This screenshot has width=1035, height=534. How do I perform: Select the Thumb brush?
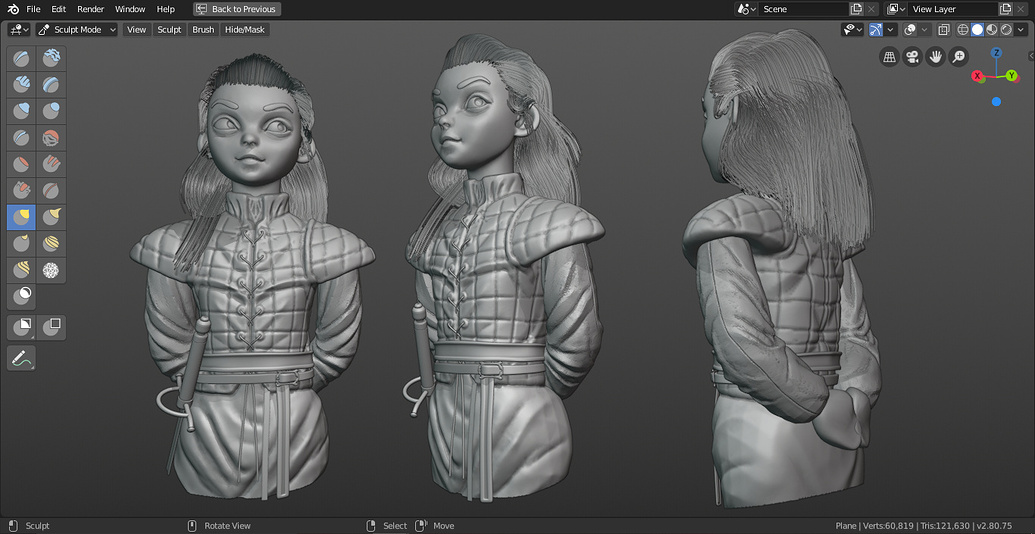point(21,244)
